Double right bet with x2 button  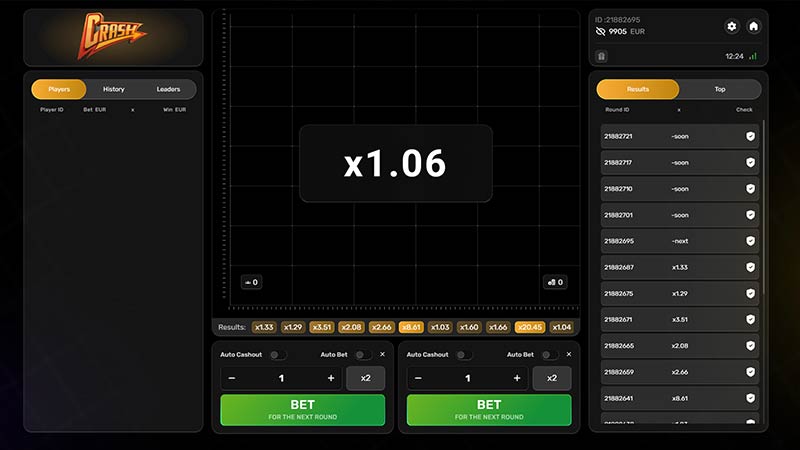point(552,378)
